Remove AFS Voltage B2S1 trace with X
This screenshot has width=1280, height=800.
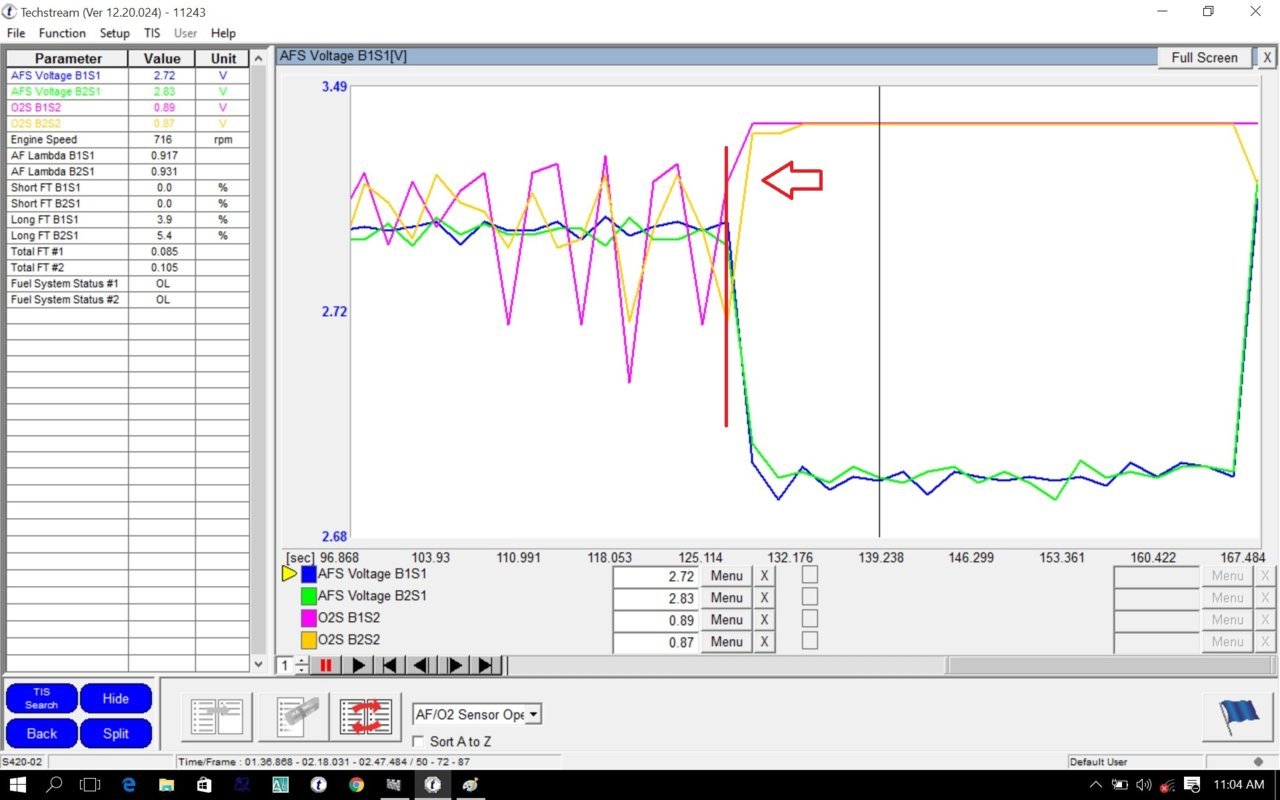point(764,598)
